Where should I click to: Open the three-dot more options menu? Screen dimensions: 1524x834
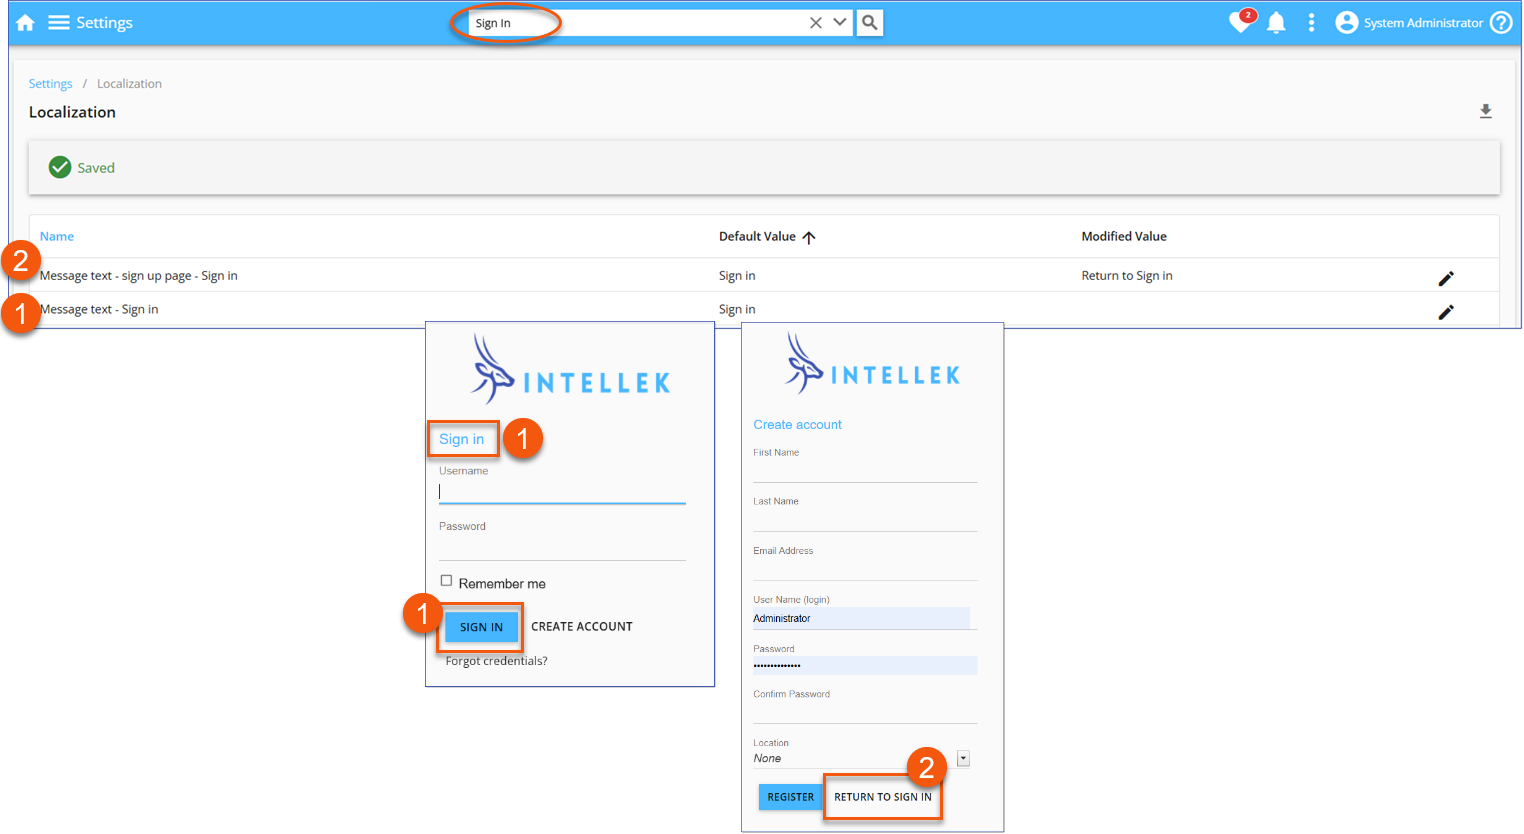(x=1311, y=23)
